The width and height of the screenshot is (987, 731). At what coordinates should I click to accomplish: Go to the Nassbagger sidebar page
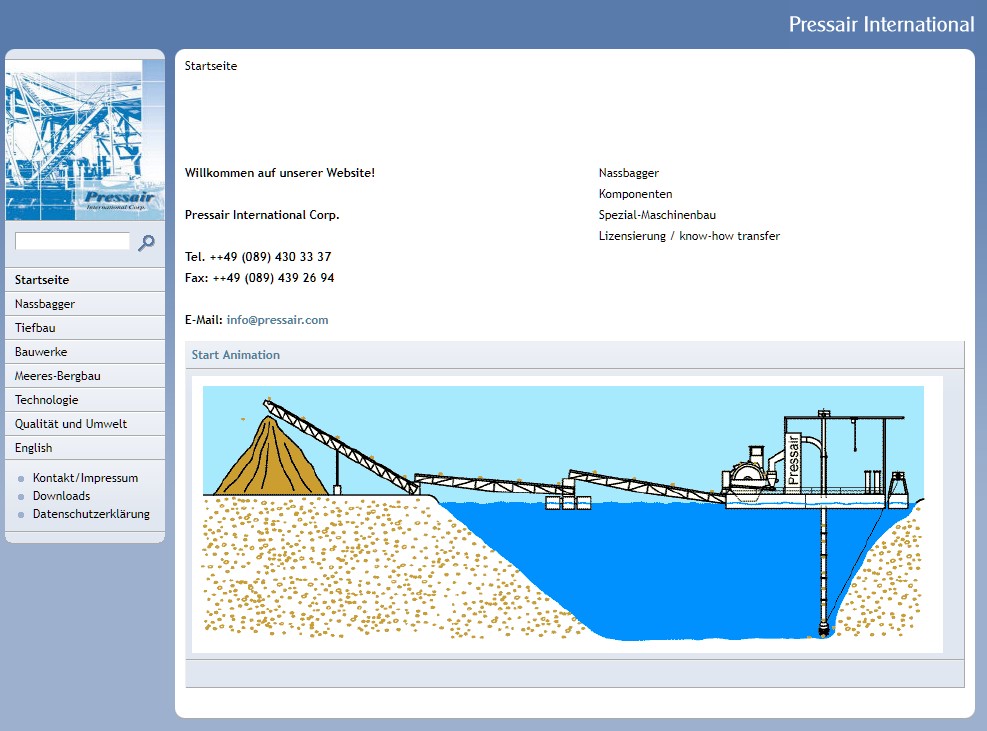point(45,304)
